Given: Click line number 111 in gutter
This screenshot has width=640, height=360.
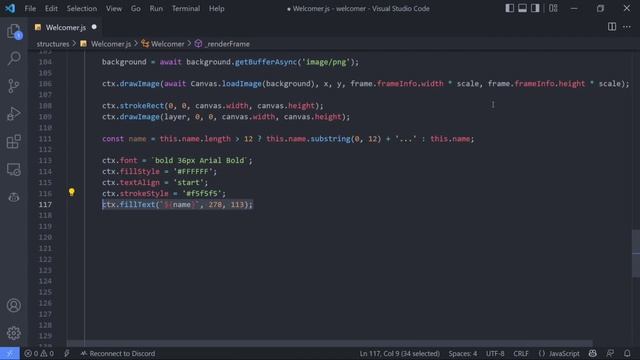Looking at the screenshot, I should [x=45, y=139].
